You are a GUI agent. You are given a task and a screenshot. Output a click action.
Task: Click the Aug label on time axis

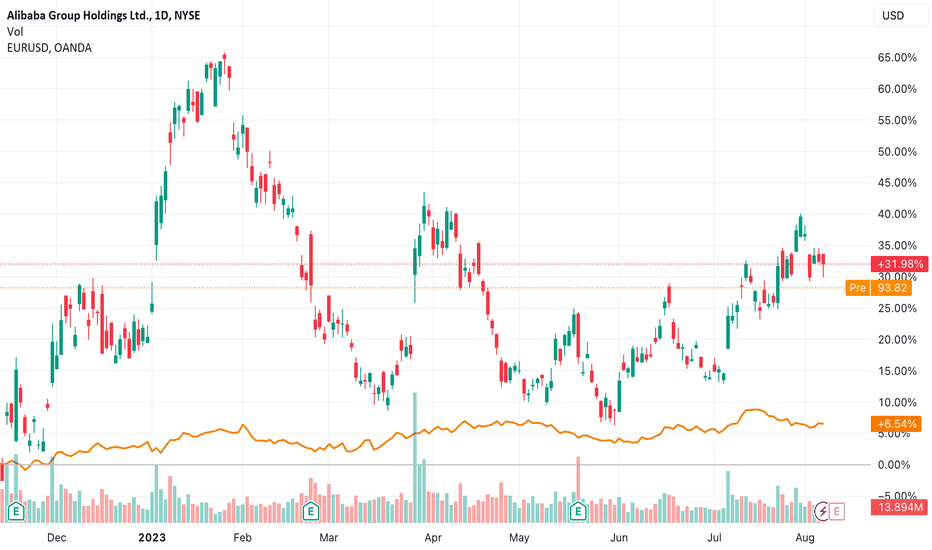[805, 538]
